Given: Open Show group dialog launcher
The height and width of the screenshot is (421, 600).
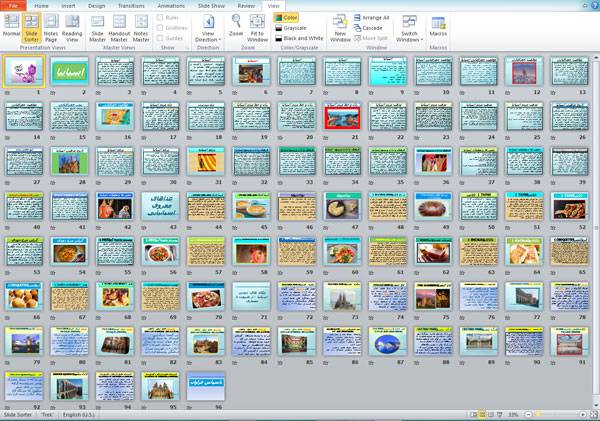Looking at the screenshot, I should pyautogui.click(x=188, y=48).
